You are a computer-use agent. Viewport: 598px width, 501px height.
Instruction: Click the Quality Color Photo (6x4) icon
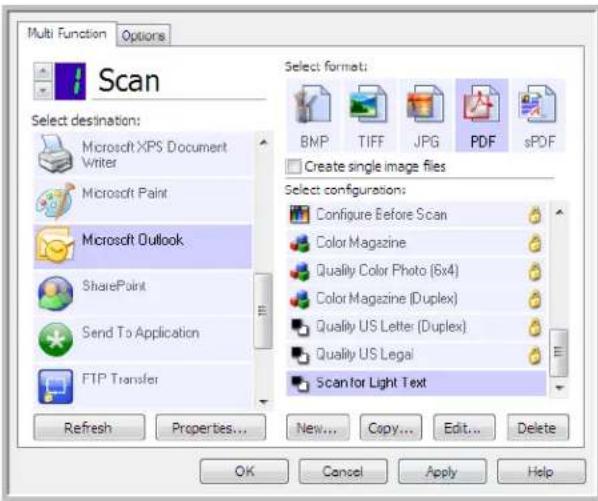point(300,271)
